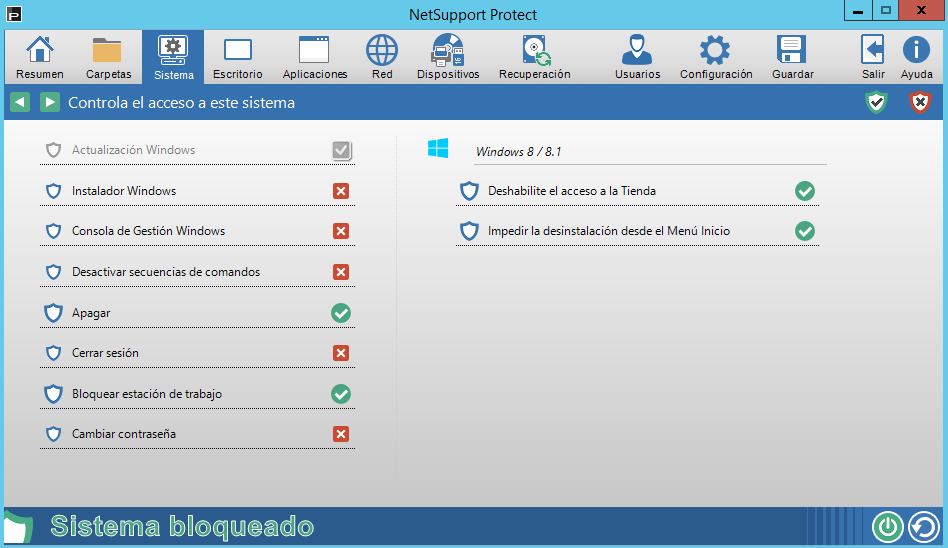The width and height of the screenshot is (948, 548).
Task: Close the NetSupport Protect window
Action: pos(921,10)
